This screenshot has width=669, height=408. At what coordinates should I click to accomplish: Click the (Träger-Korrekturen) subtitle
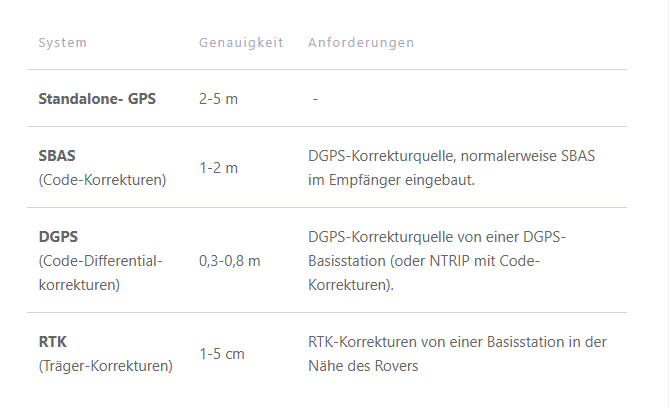click(106, 366)
